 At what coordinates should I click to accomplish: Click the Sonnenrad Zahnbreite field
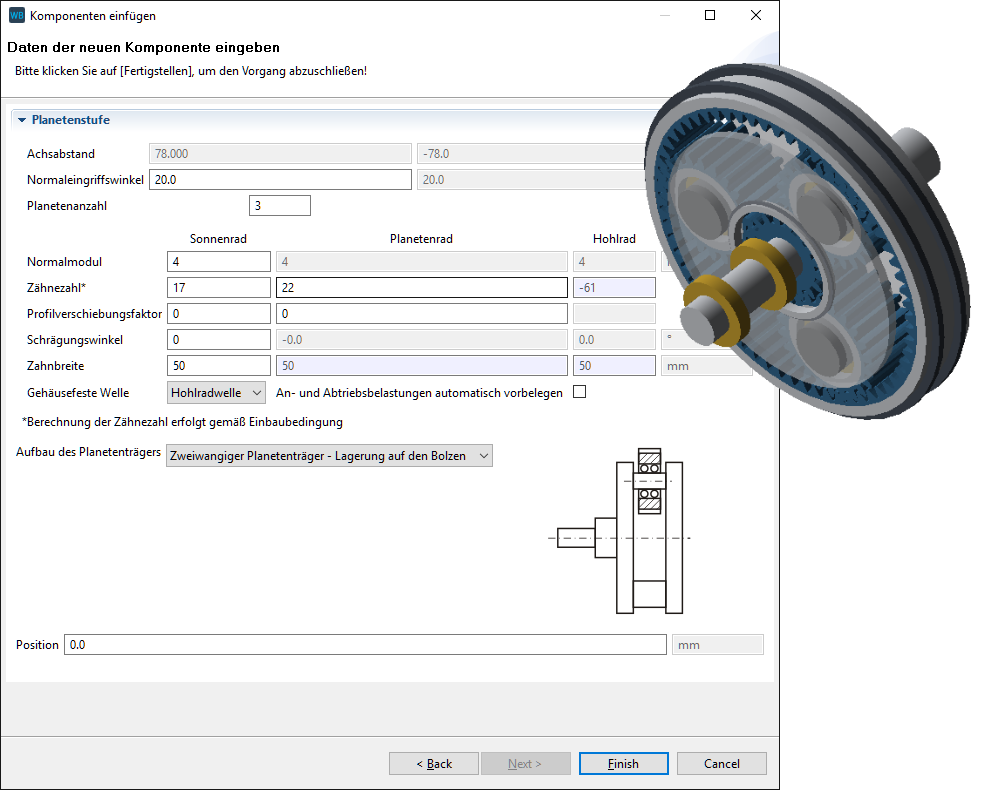[219, 366]
